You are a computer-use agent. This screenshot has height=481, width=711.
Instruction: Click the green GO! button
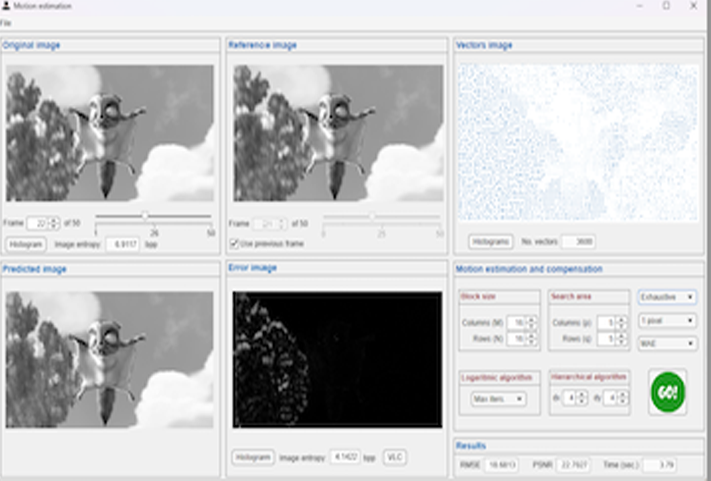coord(667,392)
